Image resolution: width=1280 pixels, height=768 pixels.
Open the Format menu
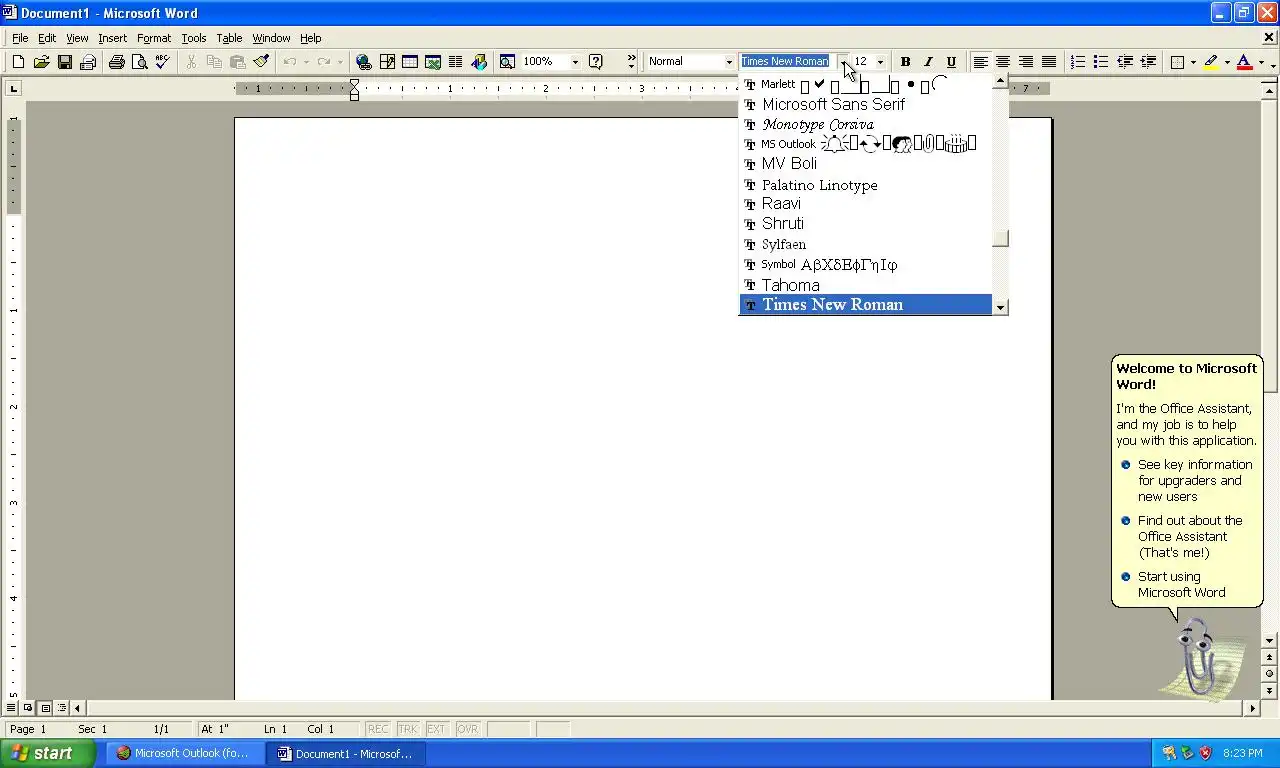pyautogui.click(x=154, y=38)
